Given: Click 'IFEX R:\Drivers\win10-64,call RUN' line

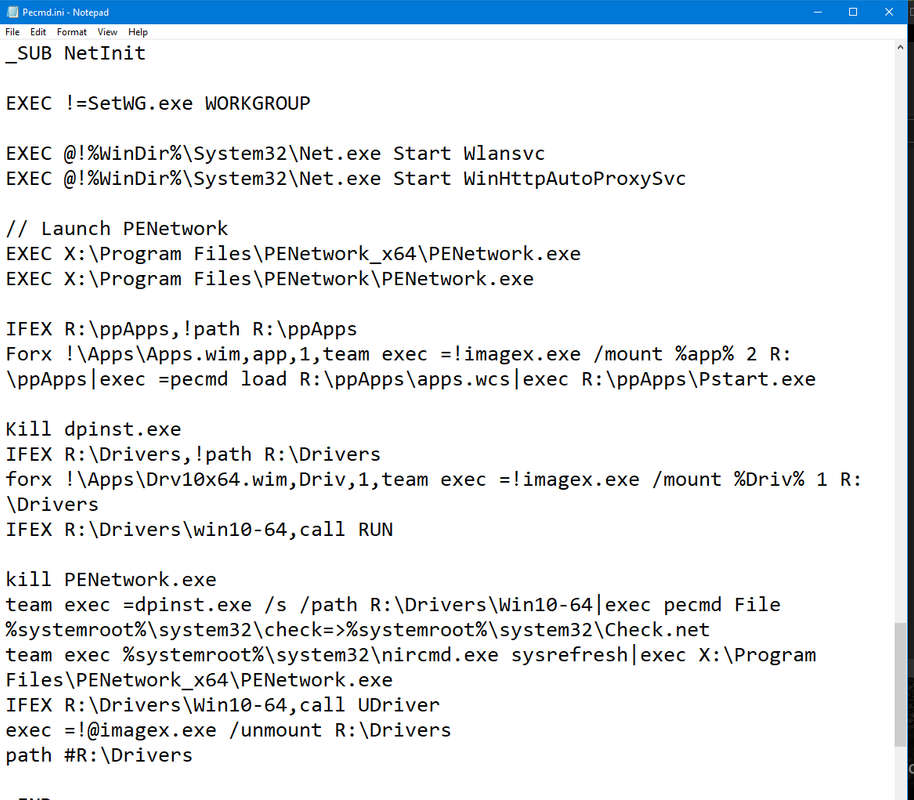Looking at the screenshot, I should point(199,530).
